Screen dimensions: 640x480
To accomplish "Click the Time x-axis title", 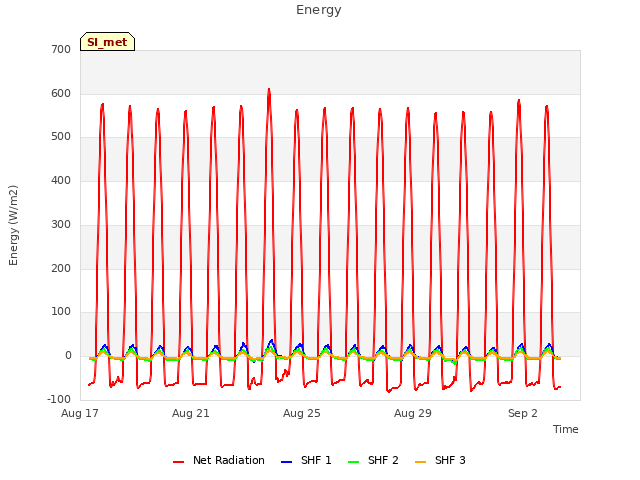I will [565, 429].
